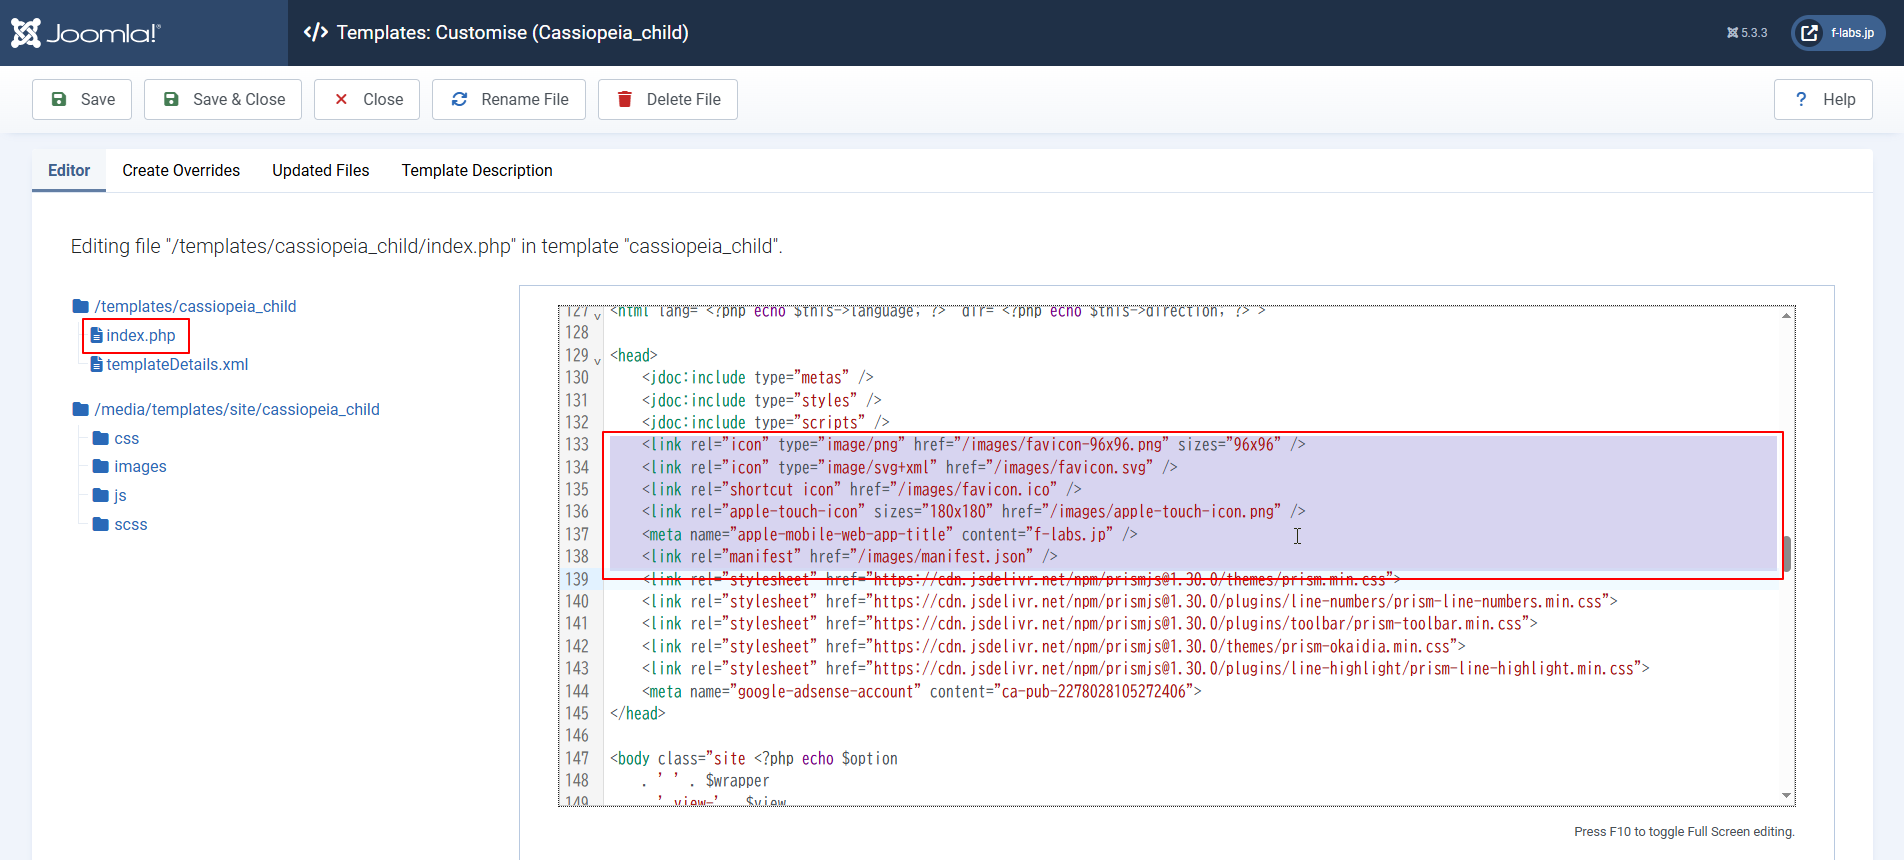Open f-labs.jp site external link icon

[x=1810, y=33]
